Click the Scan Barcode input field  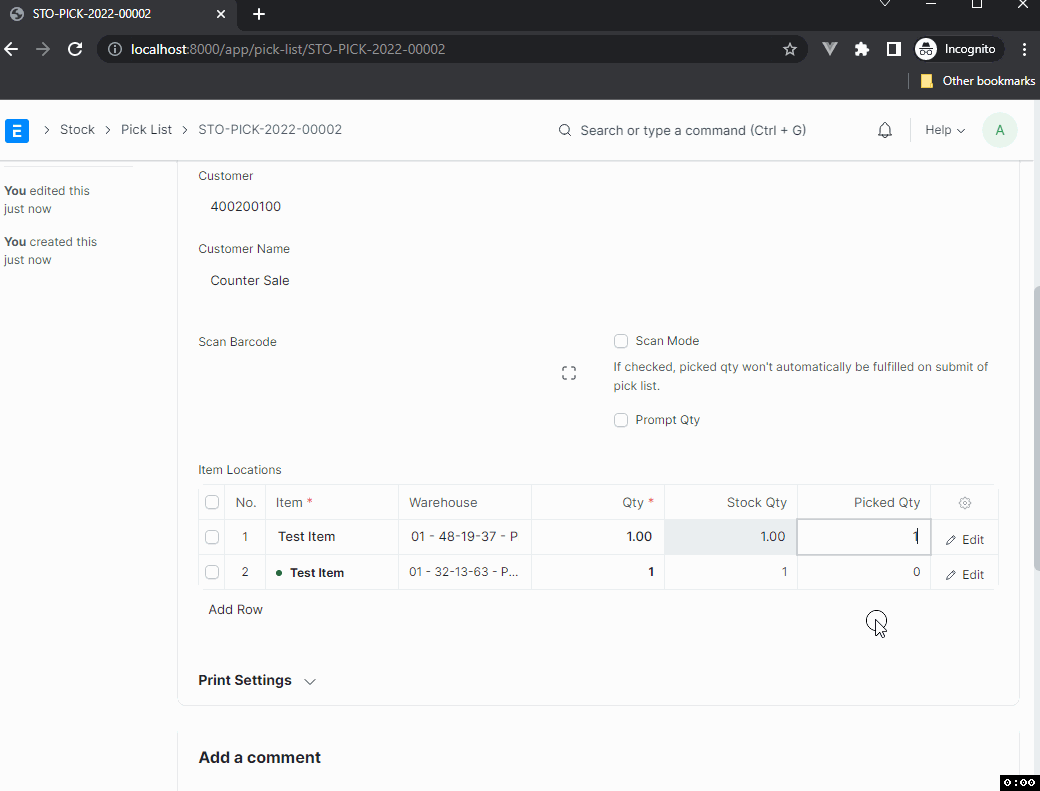point(388,373)
